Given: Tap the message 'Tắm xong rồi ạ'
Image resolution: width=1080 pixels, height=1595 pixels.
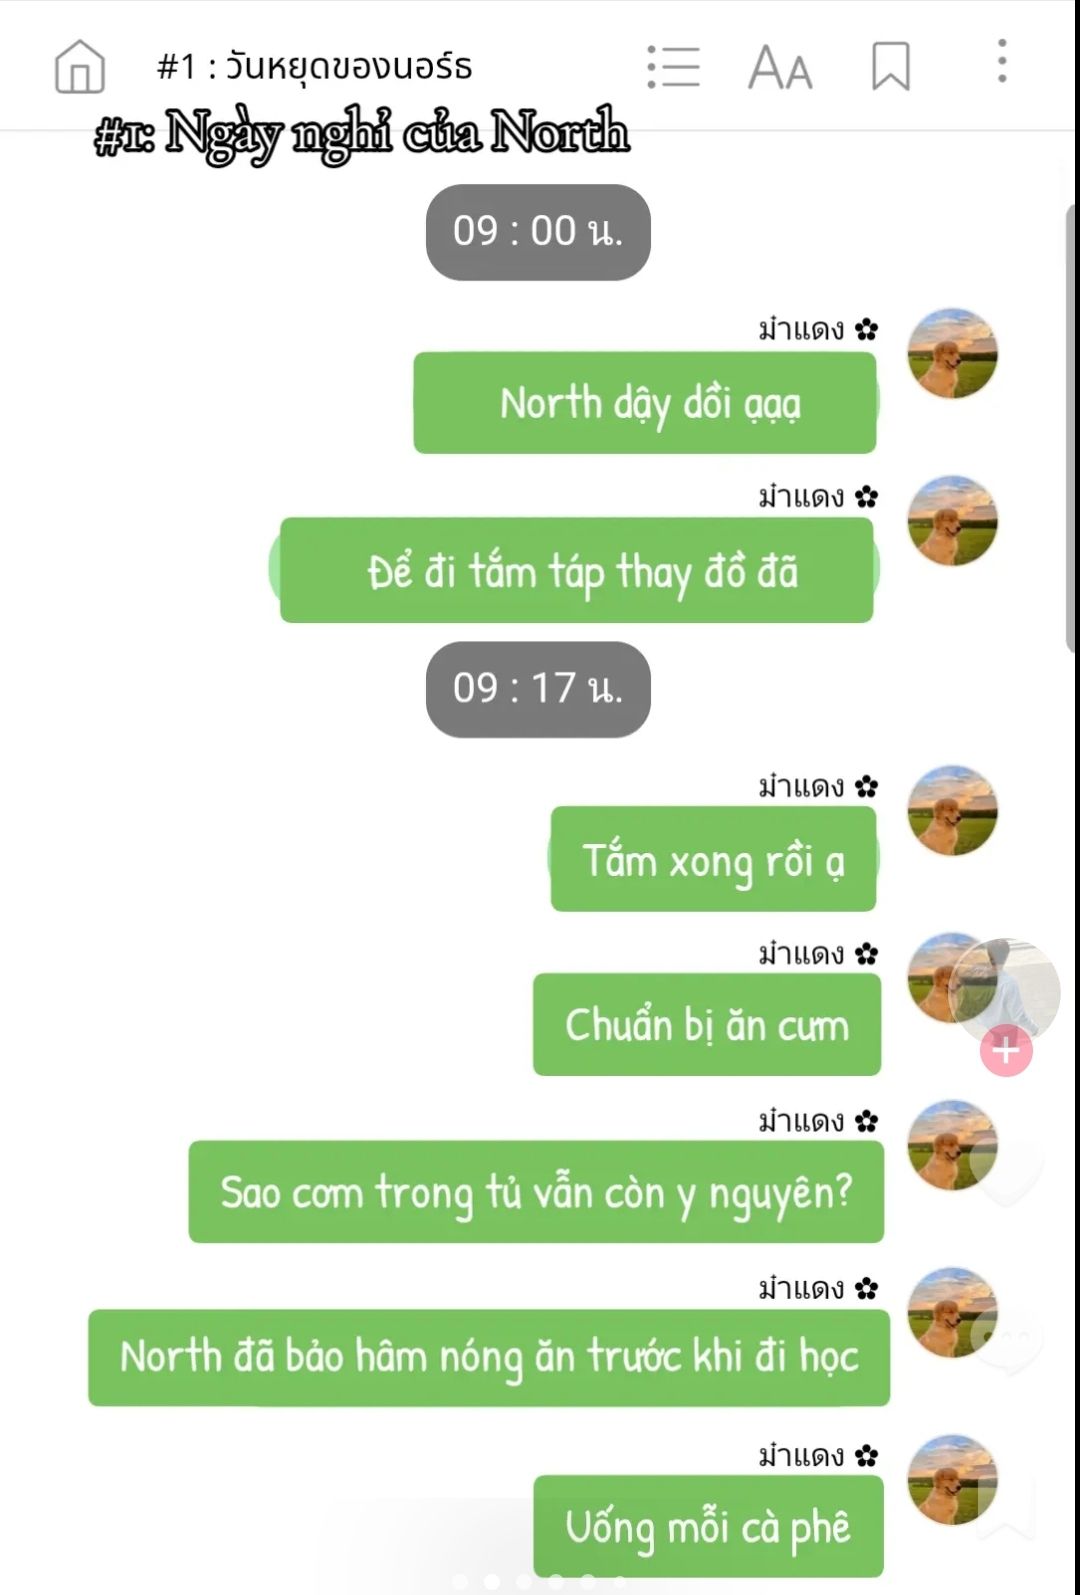Looking at the screenshot, I should pos(713,859).
